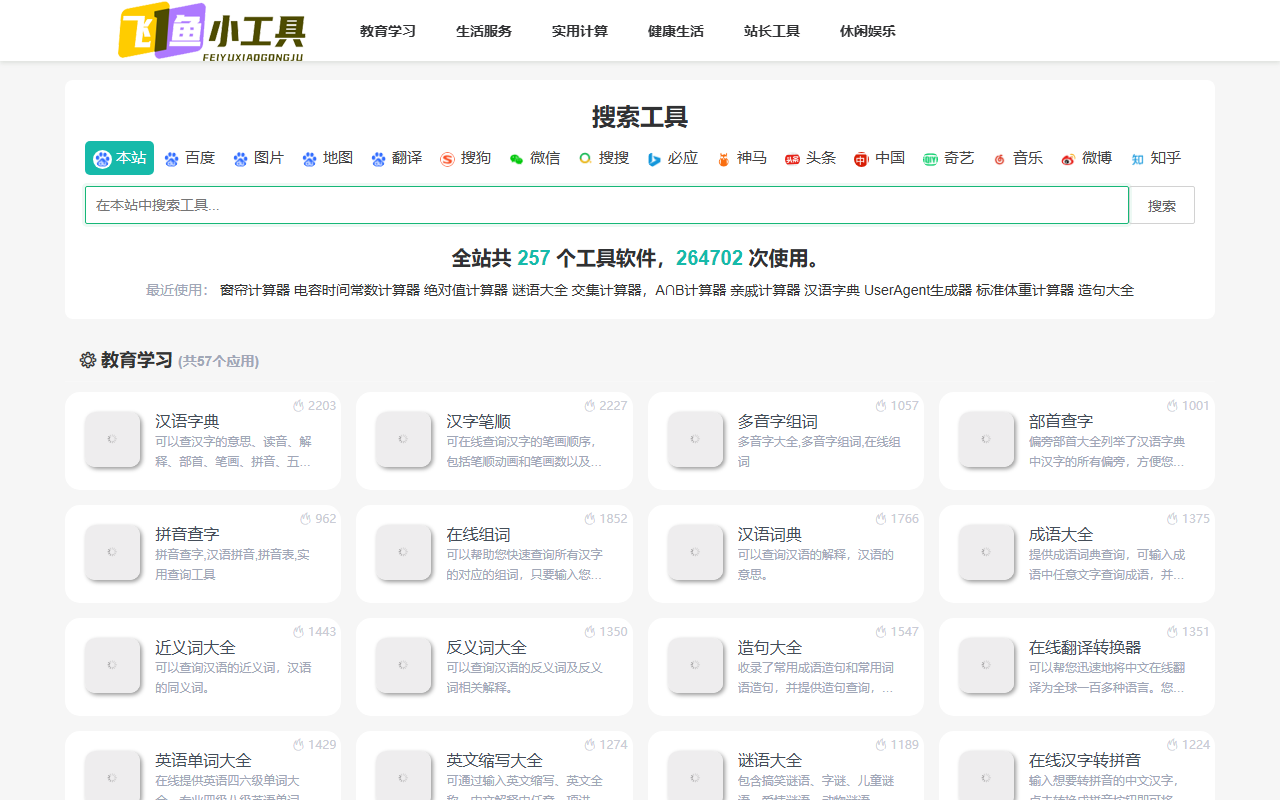Image resolution: width=1280 pixels, height=800 pixels.
Task: Click the 飞鱼小工具 site logo
Action: pyautogui.click(x=212, y=31)
